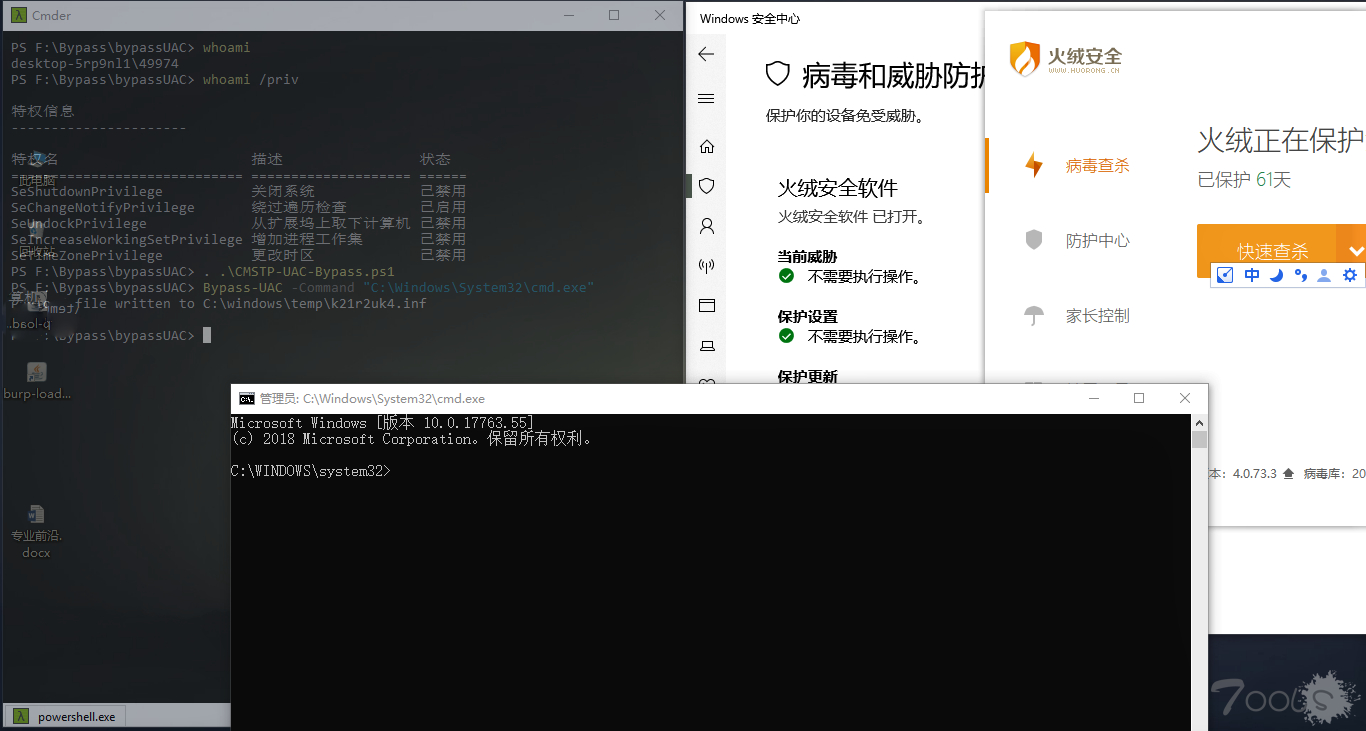Click the green check beside 当前威胁
Image resolution: width=1366 pixels, height=731 pixels.
787,276
